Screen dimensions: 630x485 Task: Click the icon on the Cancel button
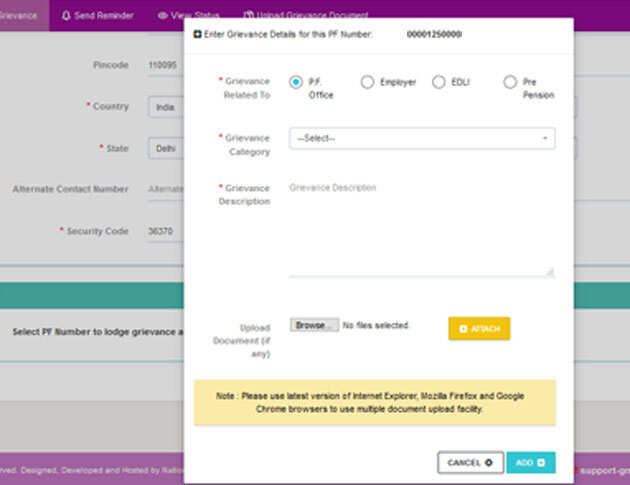click(x=488, y=463)
